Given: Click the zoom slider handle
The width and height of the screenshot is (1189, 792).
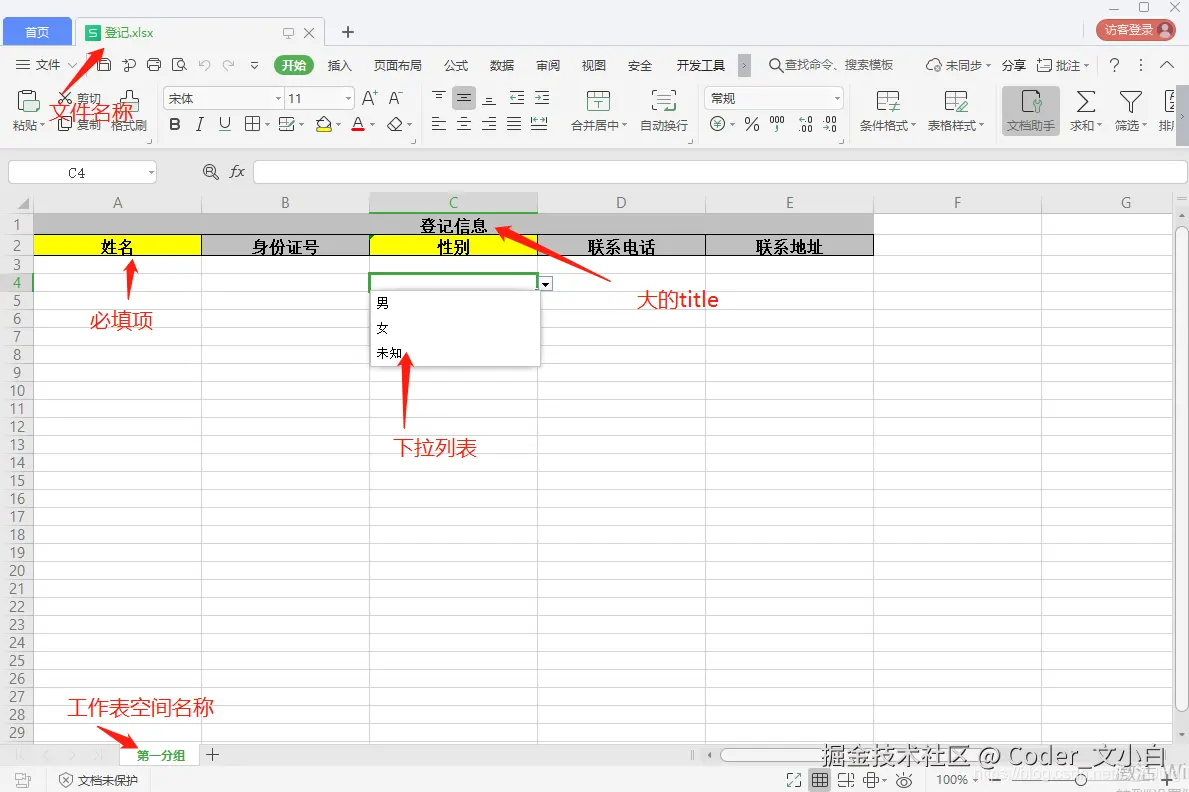Looking at the screenshot, I should tap(1081, 779).
